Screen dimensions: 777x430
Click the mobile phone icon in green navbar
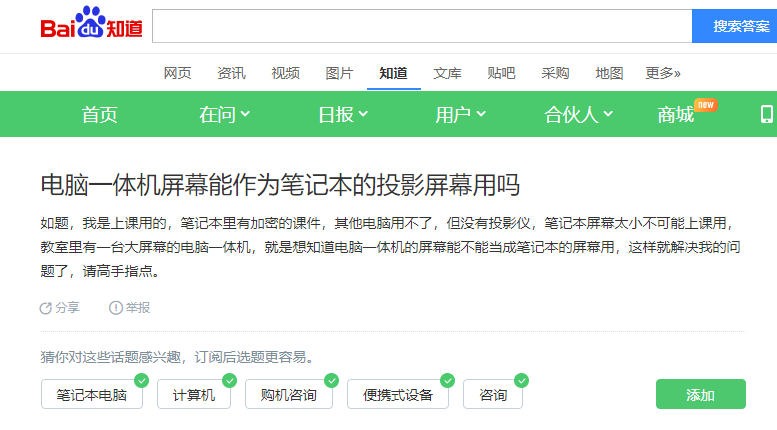click(x=767, y=114)
